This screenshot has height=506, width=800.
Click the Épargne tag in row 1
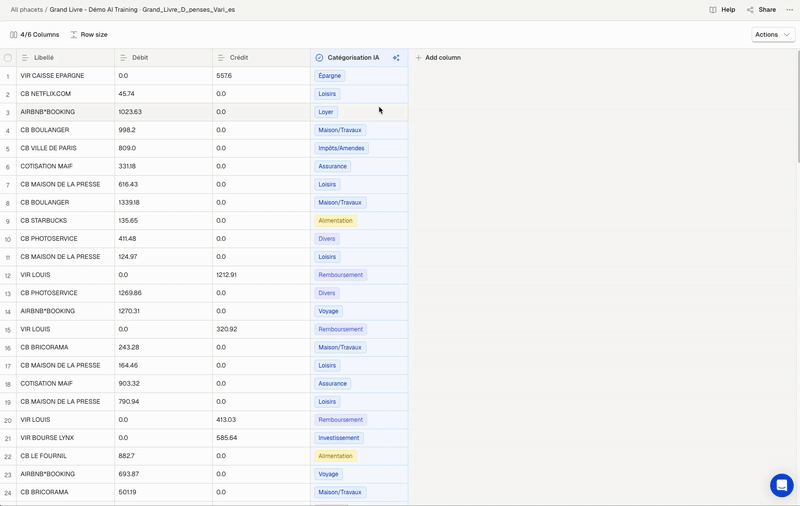pyautogui.click(x=330, y=75)
